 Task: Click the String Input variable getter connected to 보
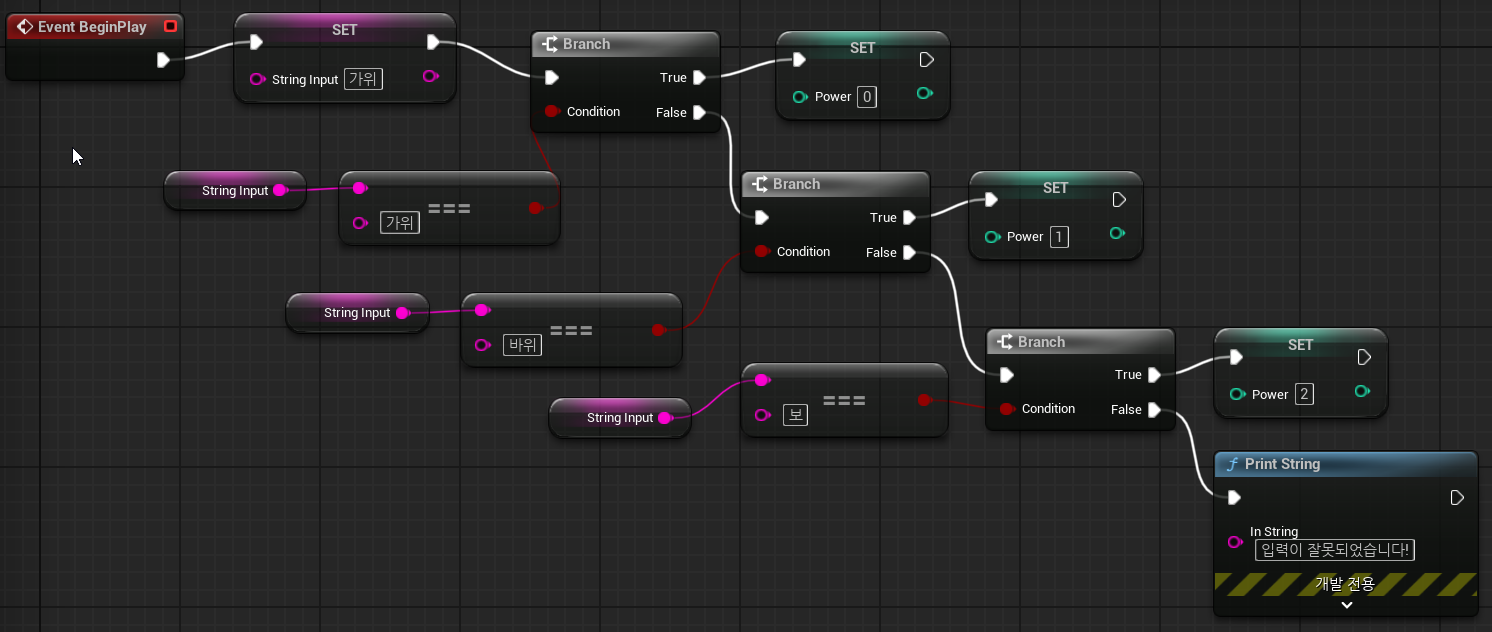coord(620,418)
